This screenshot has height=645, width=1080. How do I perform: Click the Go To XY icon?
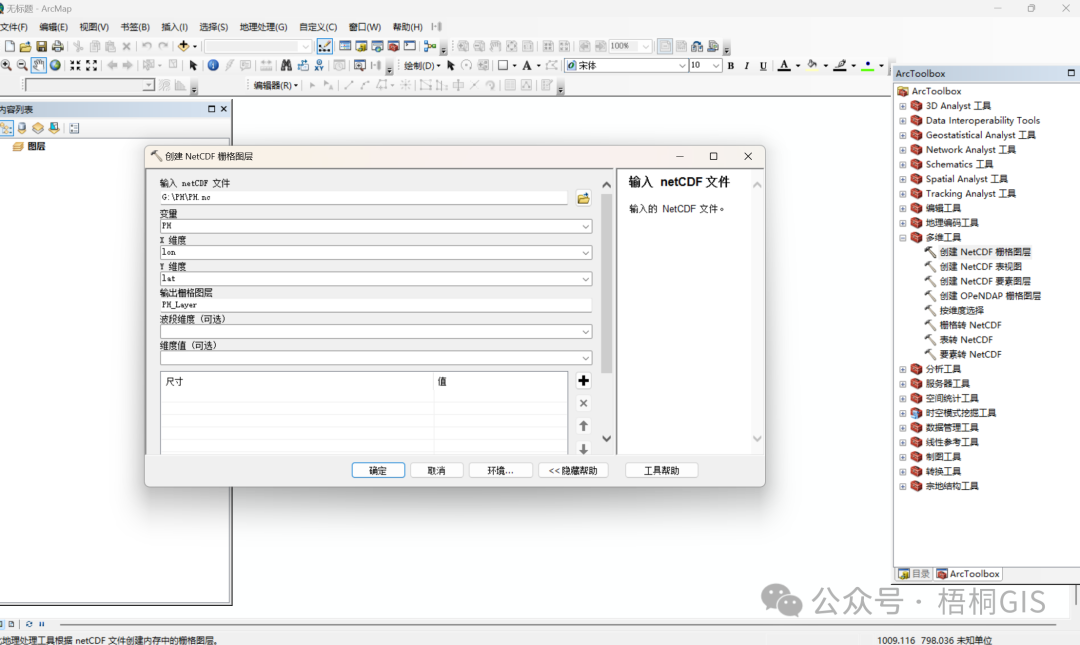[x=319, y=65]
